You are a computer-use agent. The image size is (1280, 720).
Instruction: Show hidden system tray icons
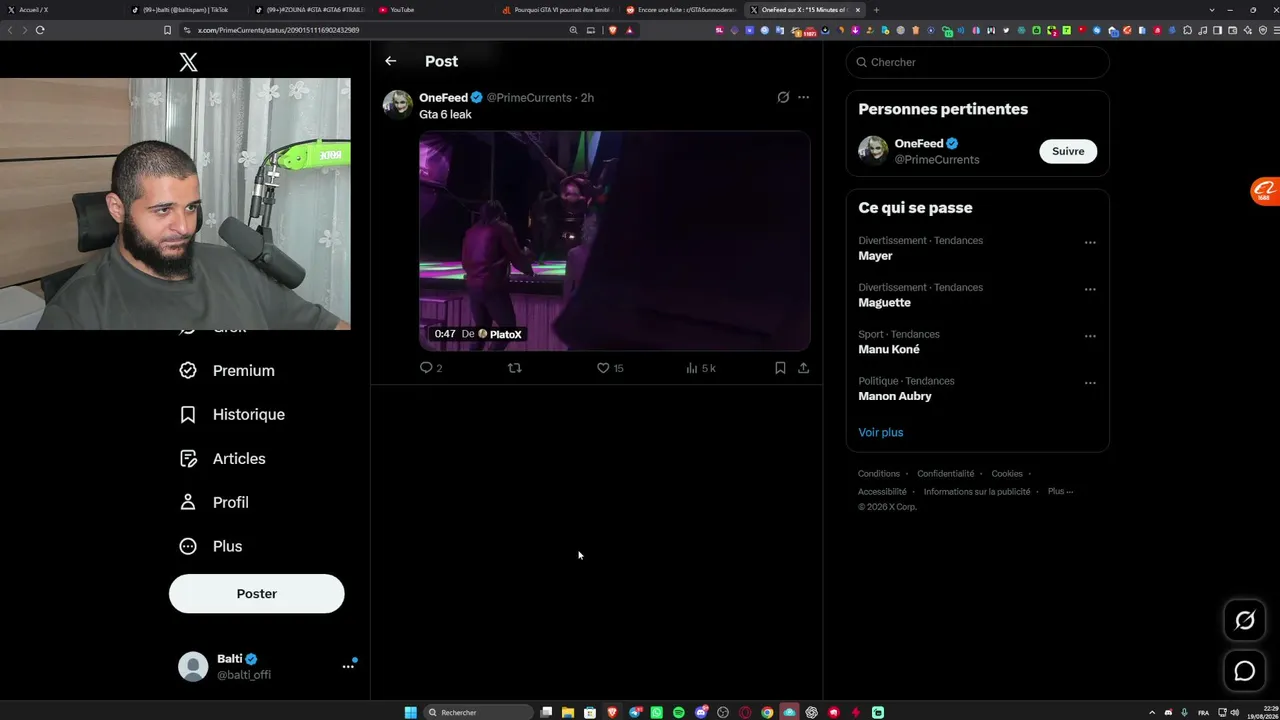(1151, 712)
